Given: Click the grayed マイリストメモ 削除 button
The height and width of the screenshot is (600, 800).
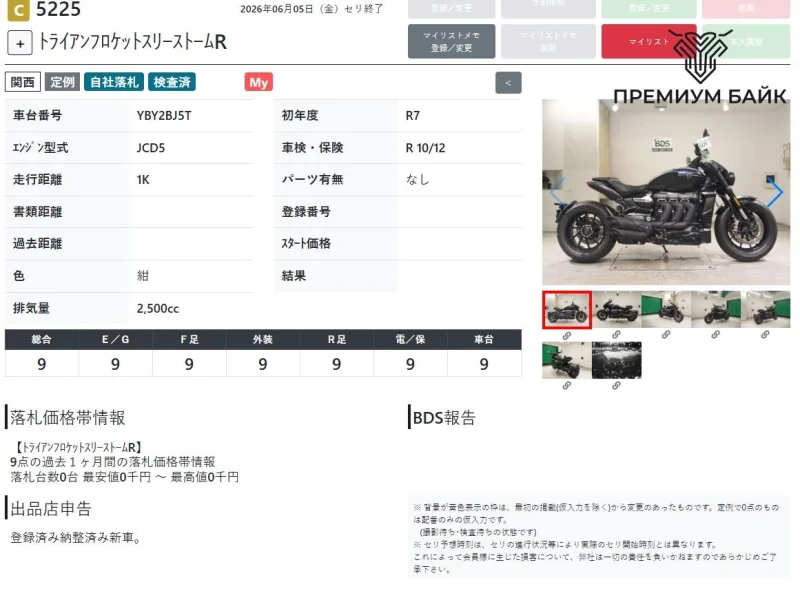Looking at the screenshot, I should (x=548, y=41).
